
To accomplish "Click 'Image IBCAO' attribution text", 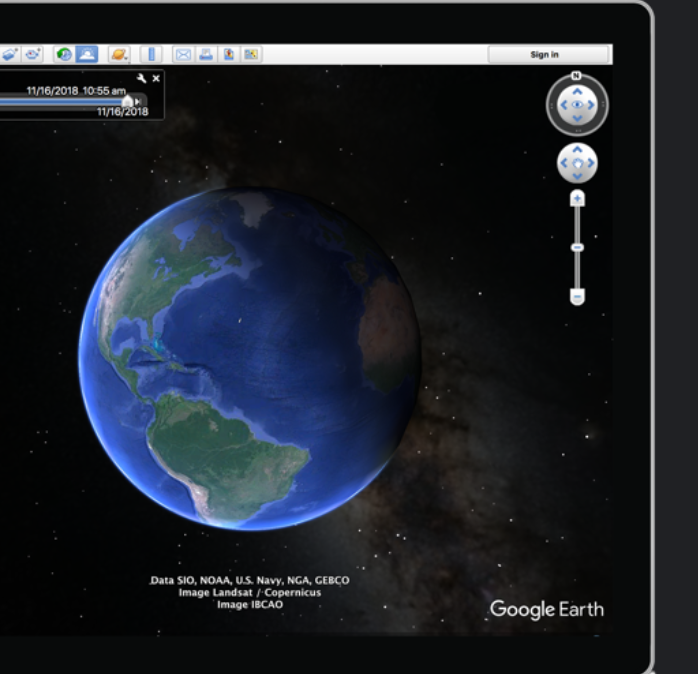I will click(x=250, y=605).
